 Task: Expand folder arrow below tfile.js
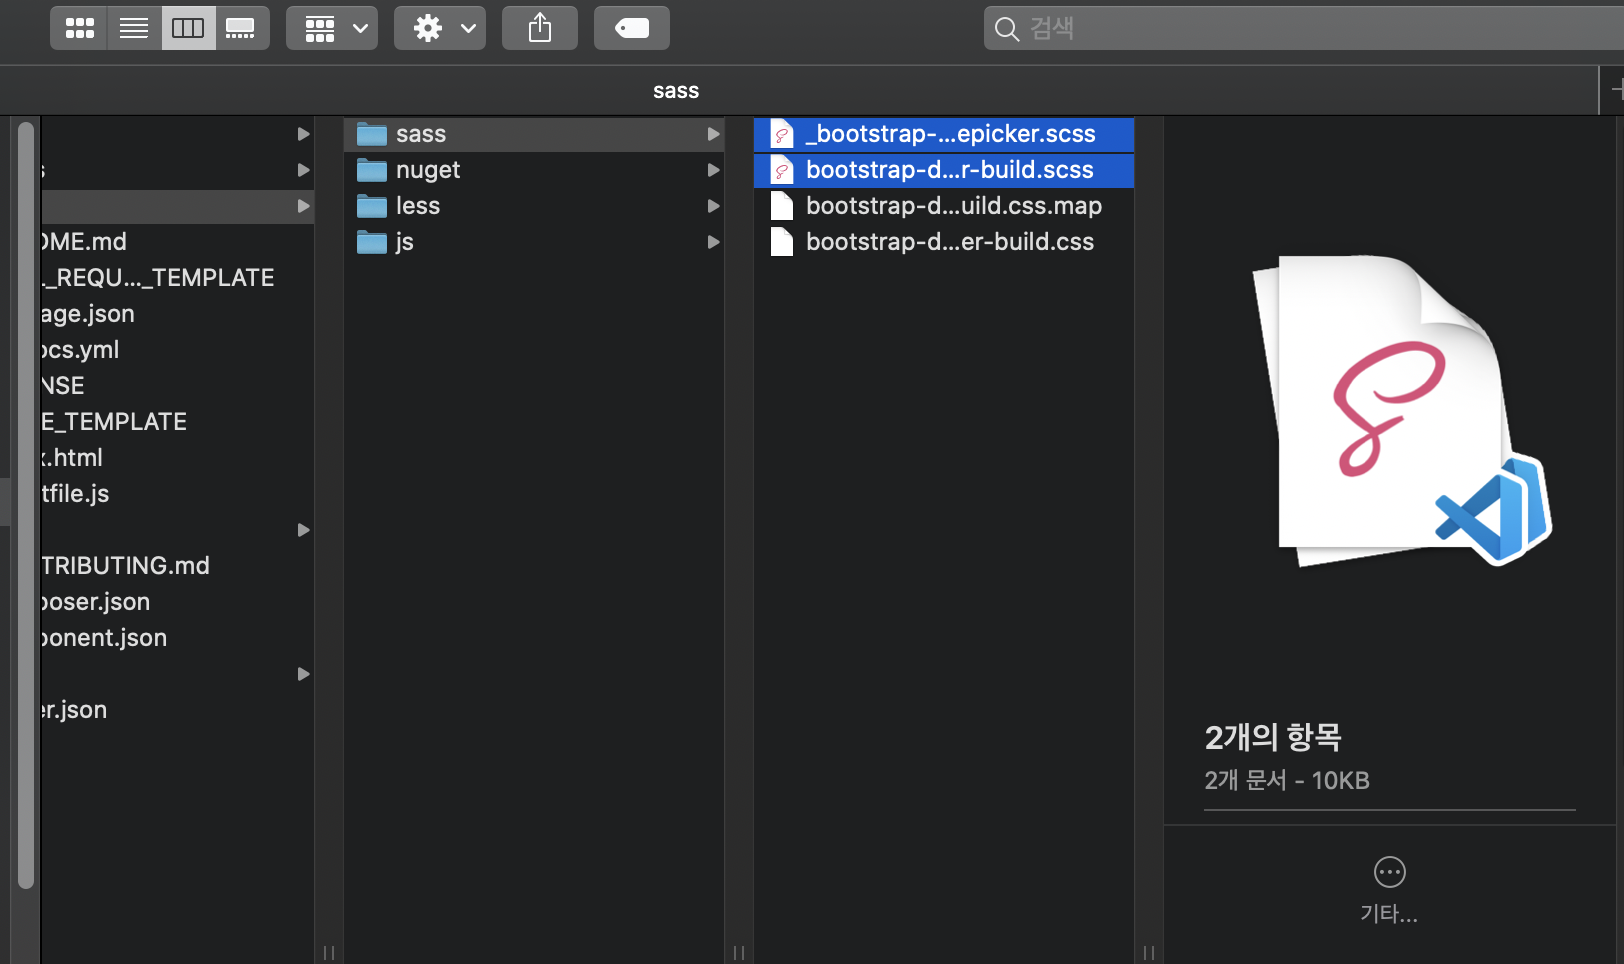[x=303, y=530]
